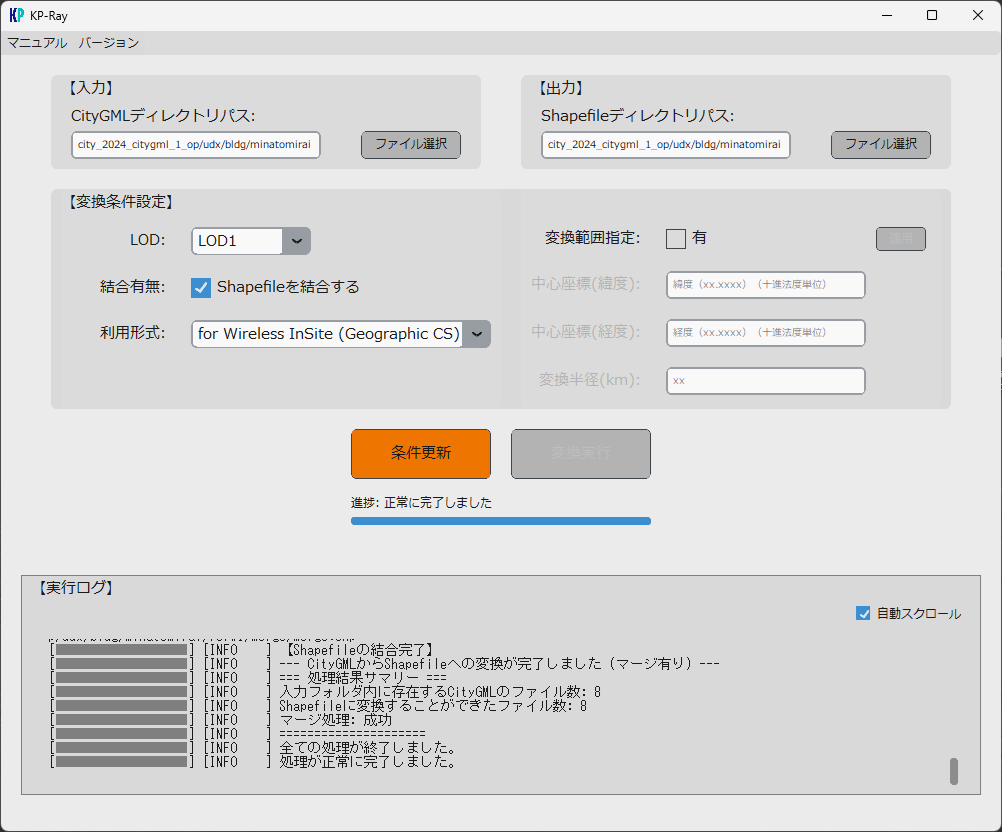
Task: Click the KP-Ray app icon in title bar
Action: click(x=16, y=15)
